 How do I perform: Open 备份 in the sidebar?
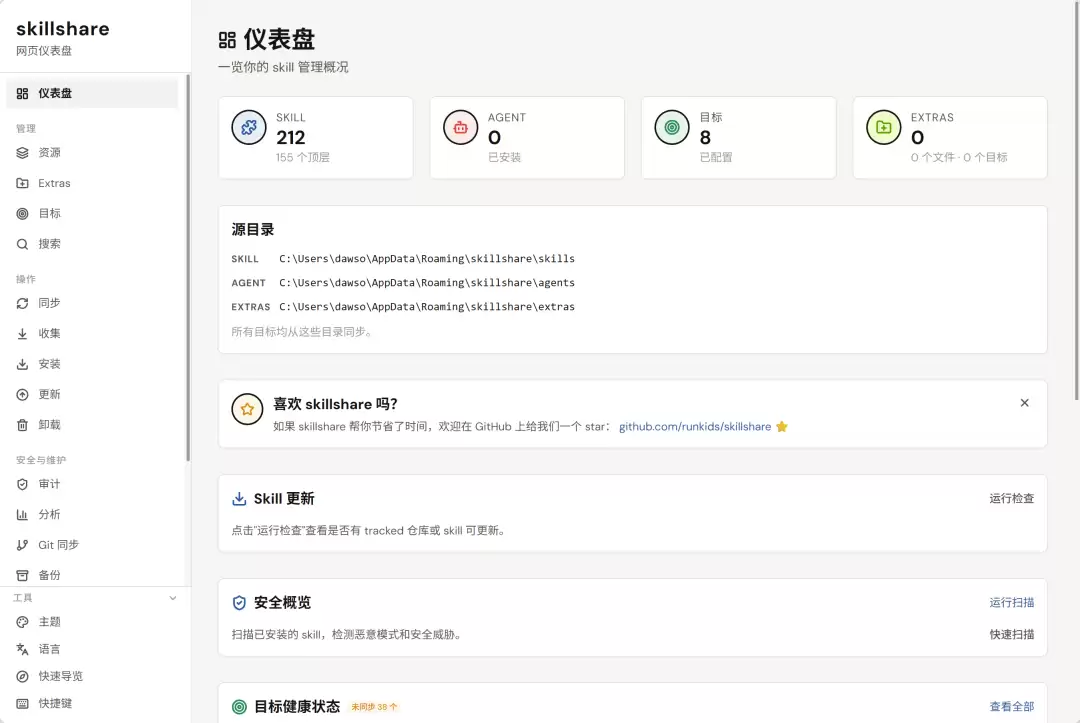(x=92, y=575)
